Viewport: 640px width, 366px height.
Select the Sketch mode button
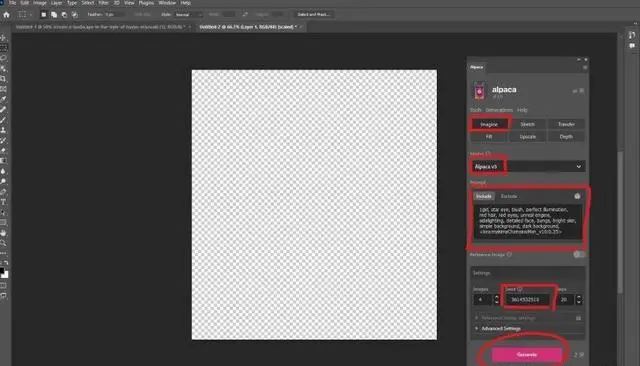pyautogui.click(x=527, y=124)
